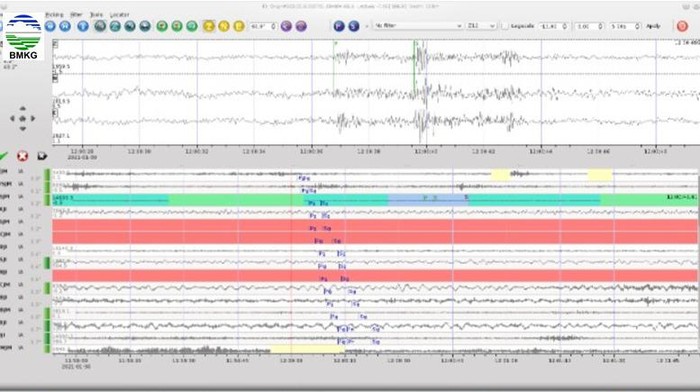Click stepper of the middle spectrogram spinbox
The image size is (700, 392).
600,26
